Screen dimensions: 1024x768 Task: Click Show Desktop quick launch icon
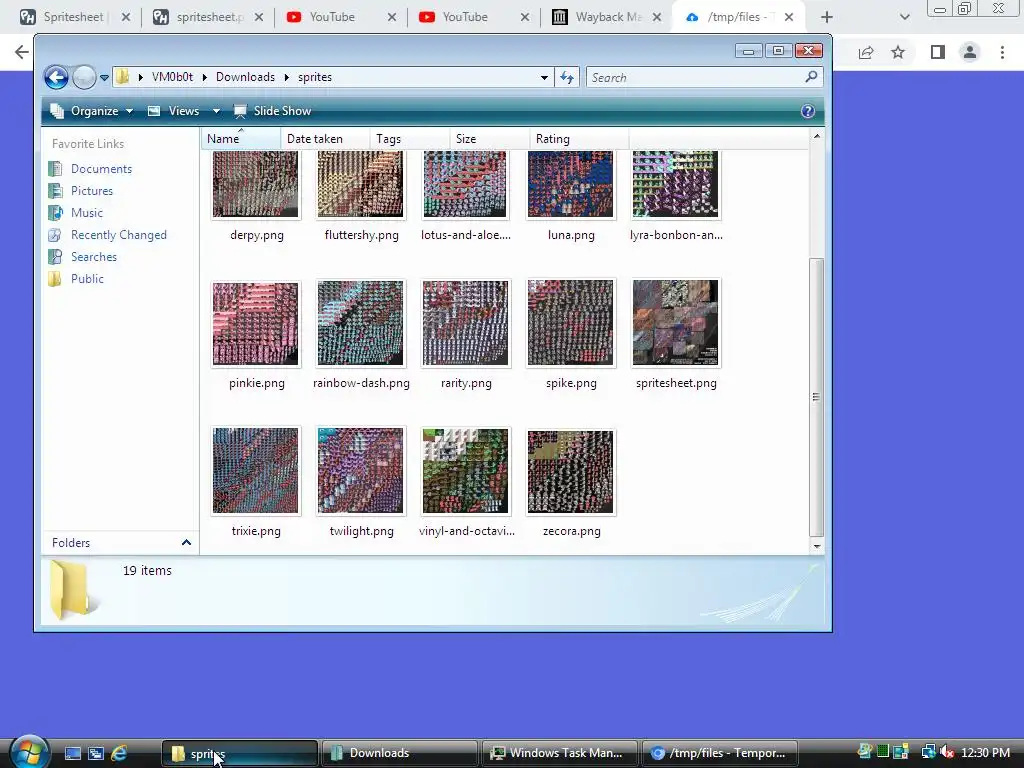[x=72, y=753]
